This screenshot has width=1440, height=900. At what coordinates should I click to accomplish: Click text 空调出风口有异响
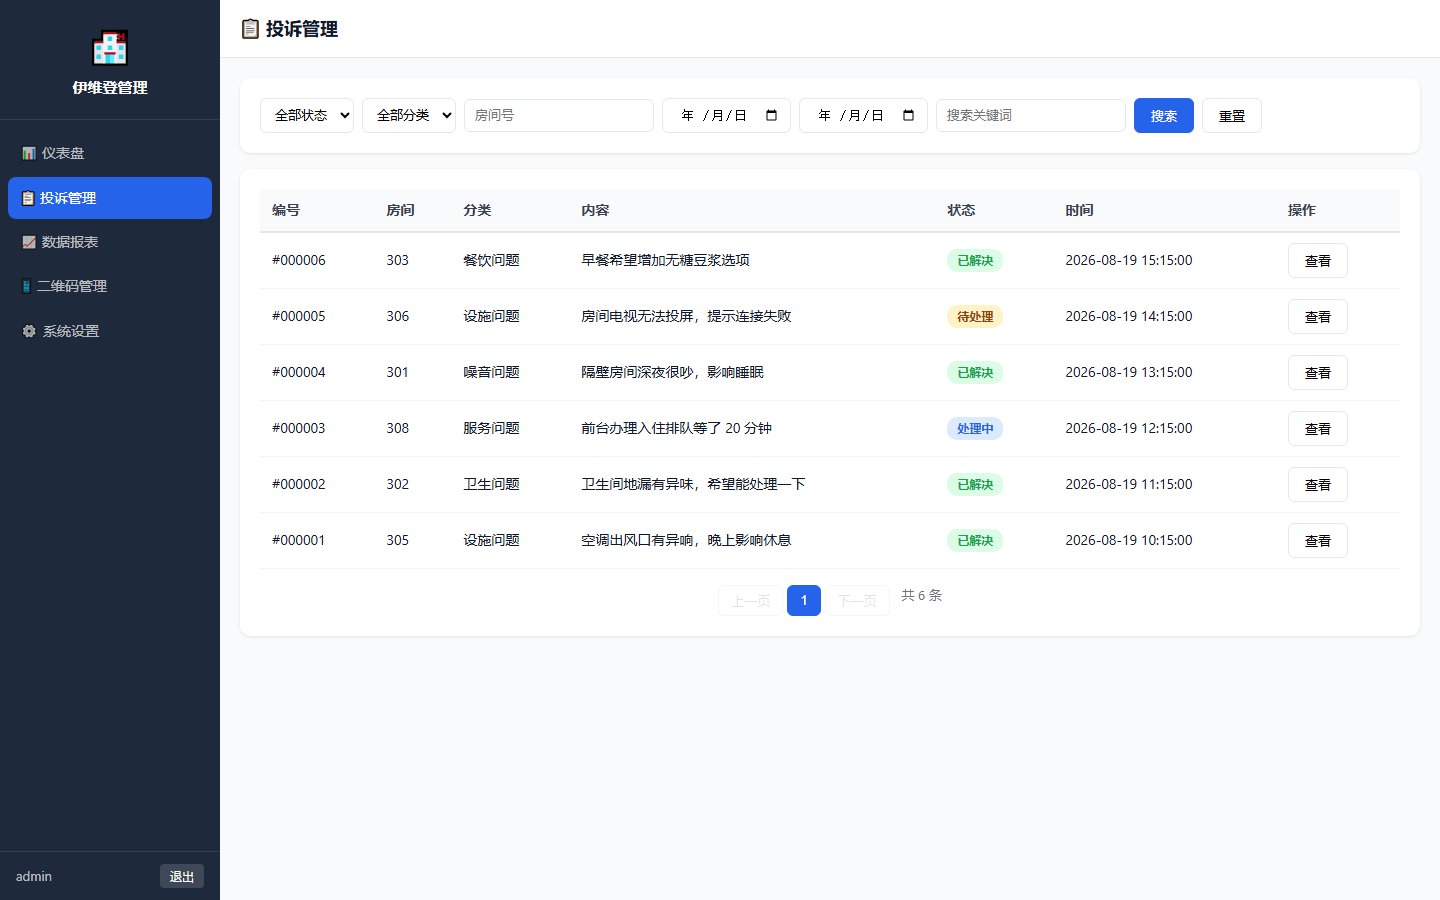[637, 540]
